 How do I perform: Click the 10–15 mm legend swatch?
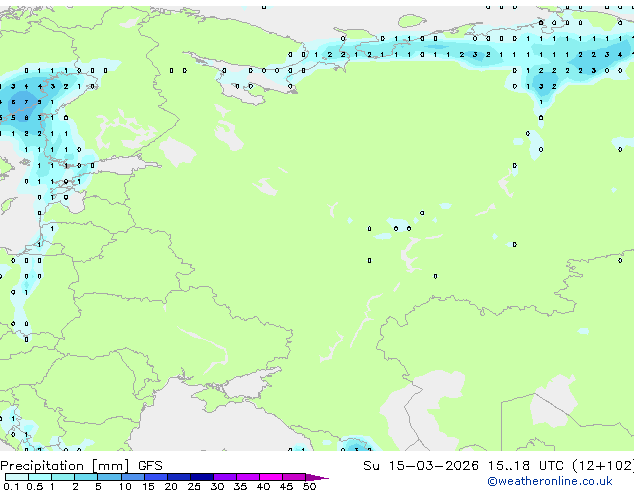click(x=133, y=477)
